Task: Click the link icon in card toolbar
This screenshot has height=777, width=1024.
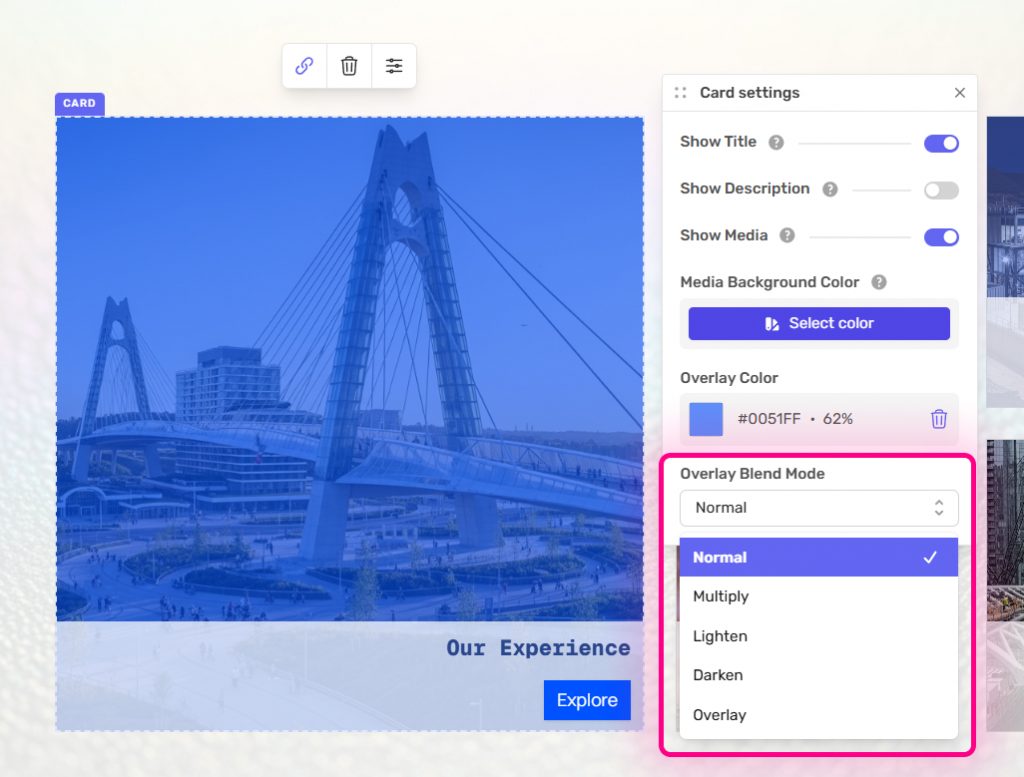Action: pos(305,66)
